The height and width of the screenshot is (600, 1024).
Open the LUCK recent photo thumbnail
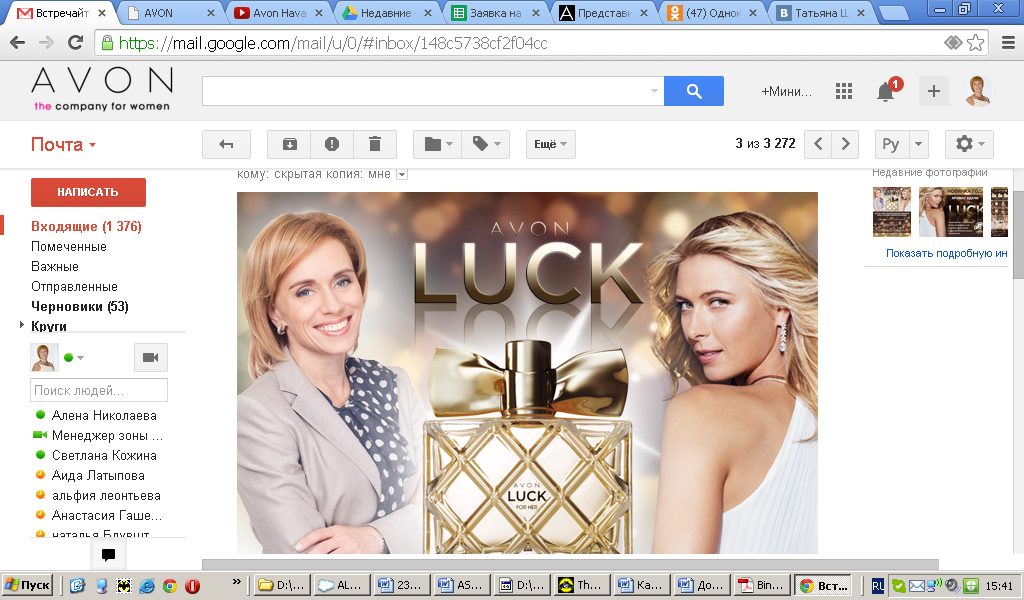(x=951, y=212)
